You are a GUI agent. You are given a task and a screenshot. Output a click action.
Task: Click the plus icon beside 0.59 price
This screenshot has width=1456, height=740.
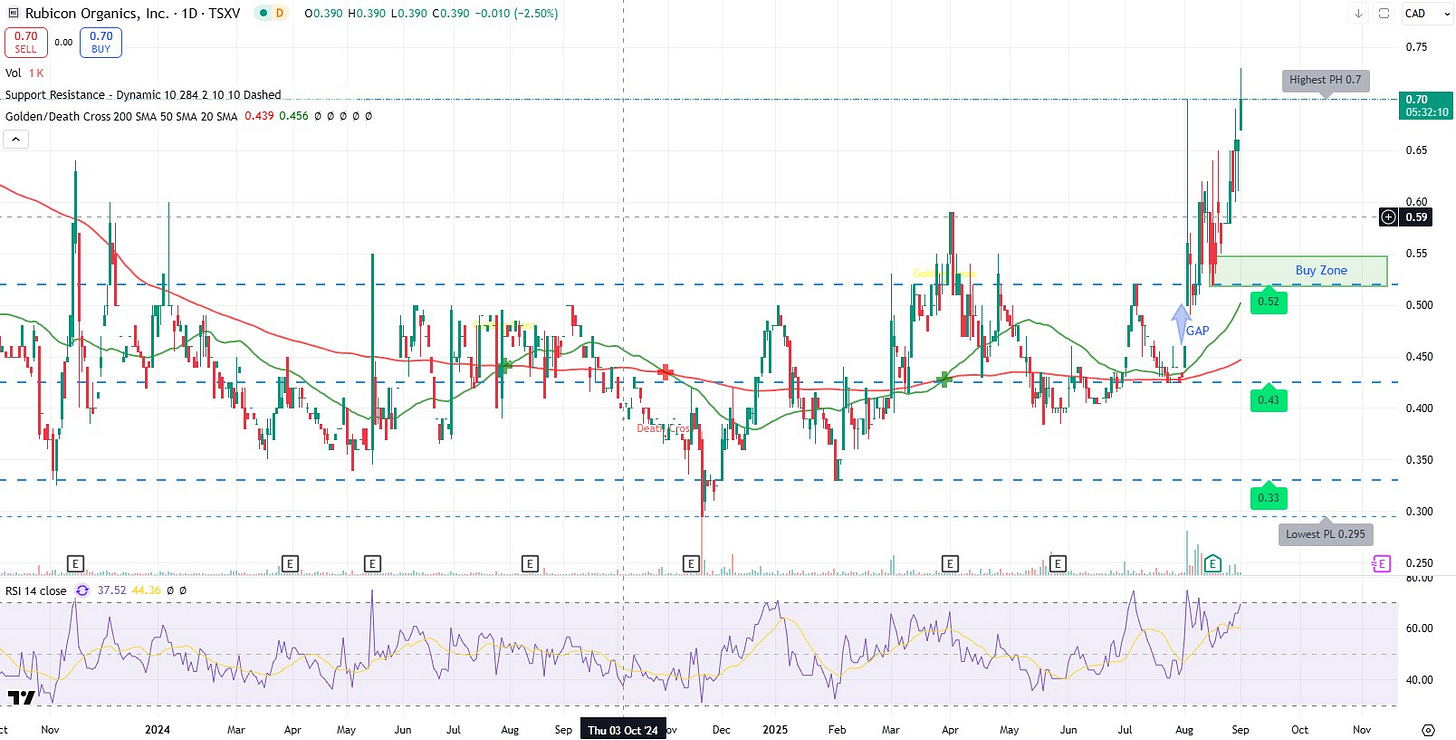tap(1388, 216)
